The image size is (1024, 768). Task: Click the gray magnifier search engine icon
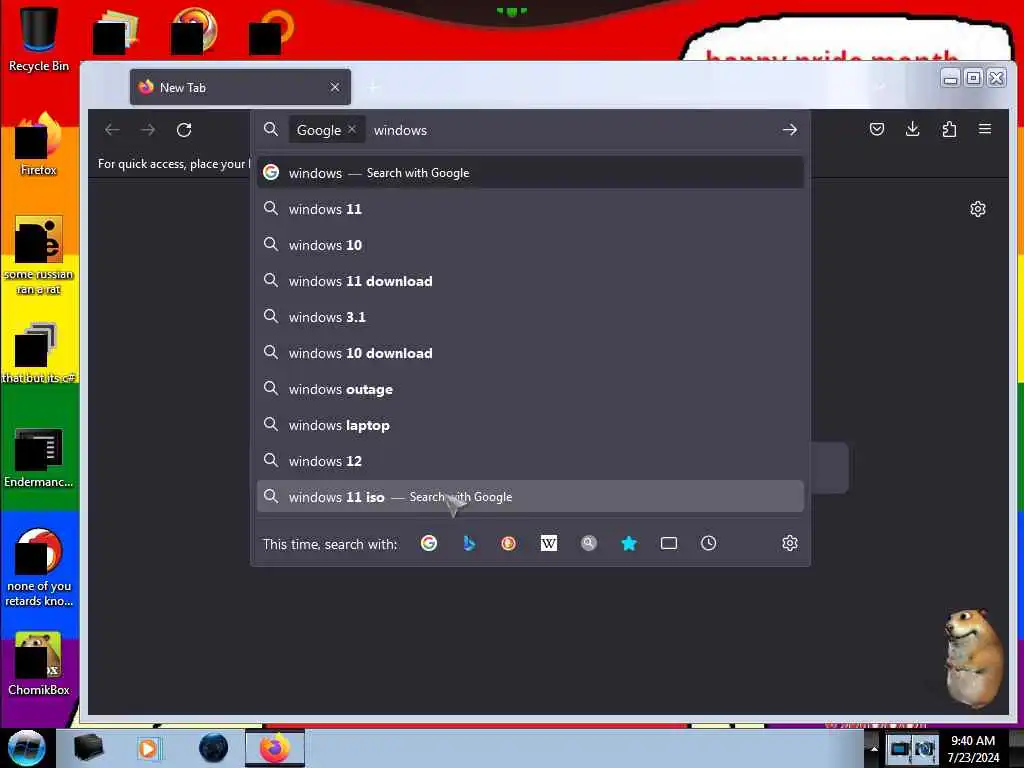click(588, 543)
